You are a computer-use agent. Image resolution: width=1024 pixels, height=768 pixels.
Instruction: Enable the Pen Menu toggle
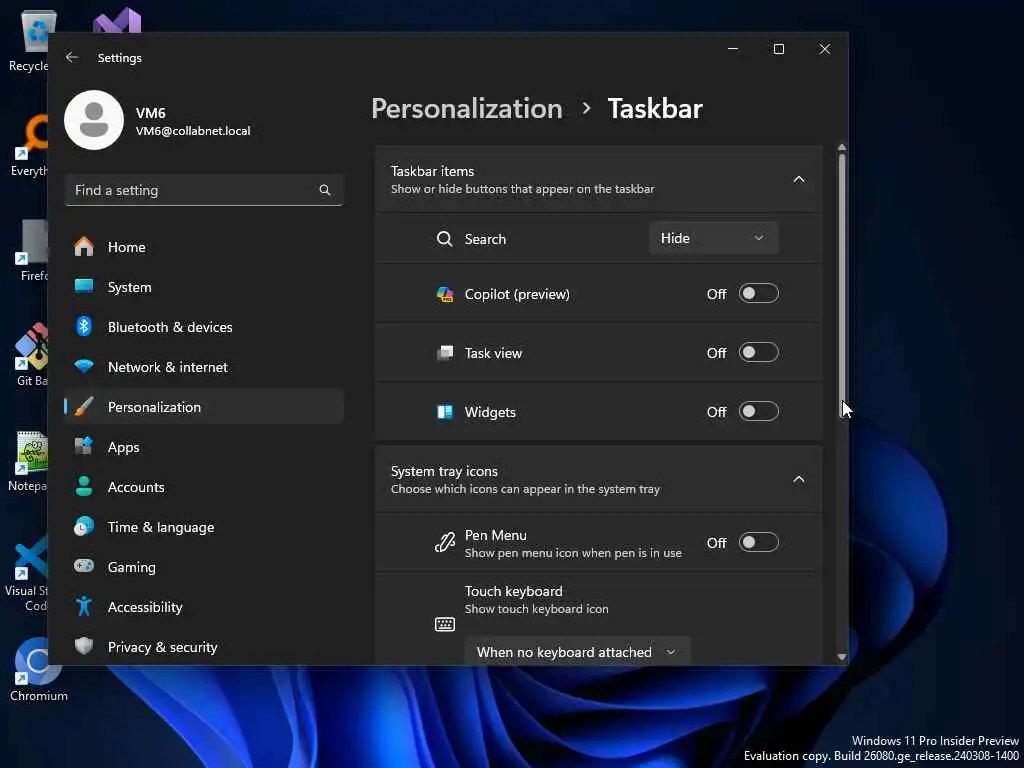(758, 542)
